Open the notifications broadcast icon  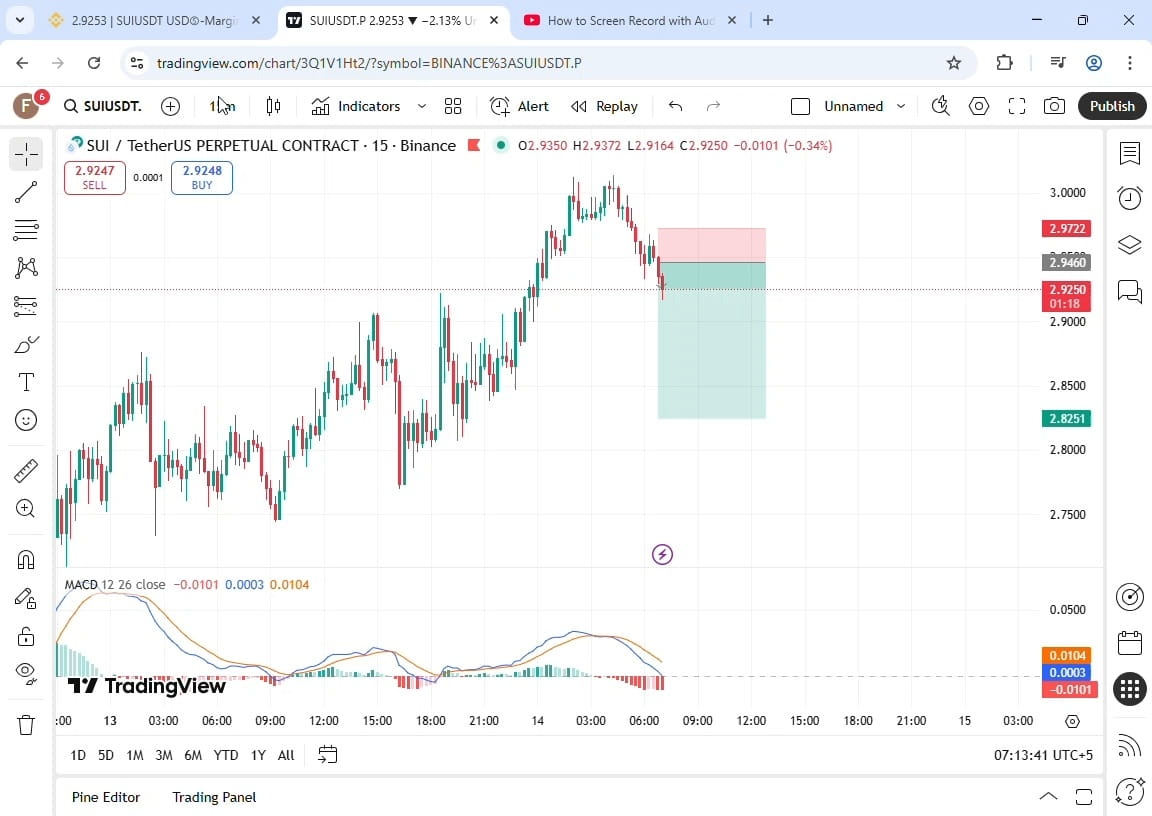[x=1129, y=746]
